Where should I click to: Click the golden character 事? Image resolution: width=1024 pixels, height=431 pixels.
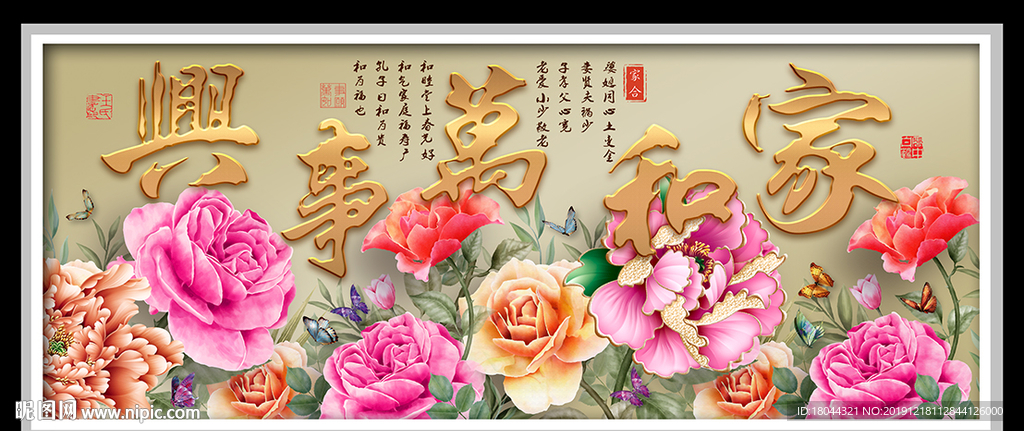click(334, 196)
